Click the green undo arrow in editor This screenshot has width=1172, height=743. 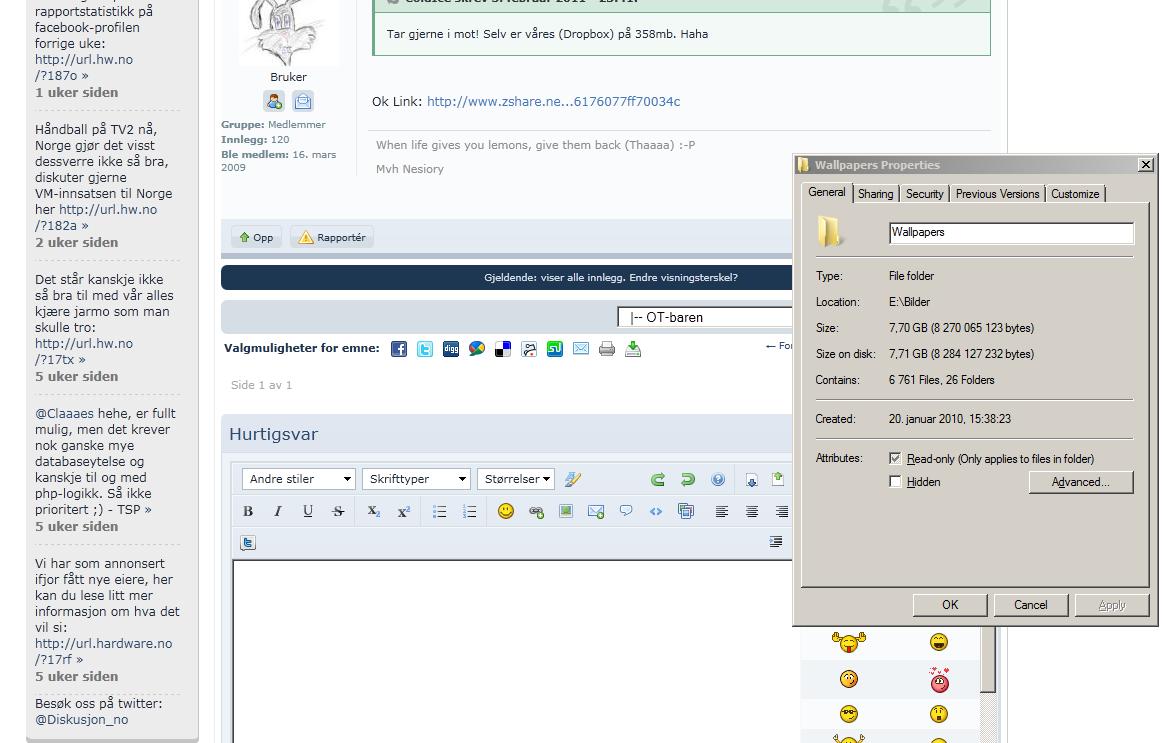[688, 479]
